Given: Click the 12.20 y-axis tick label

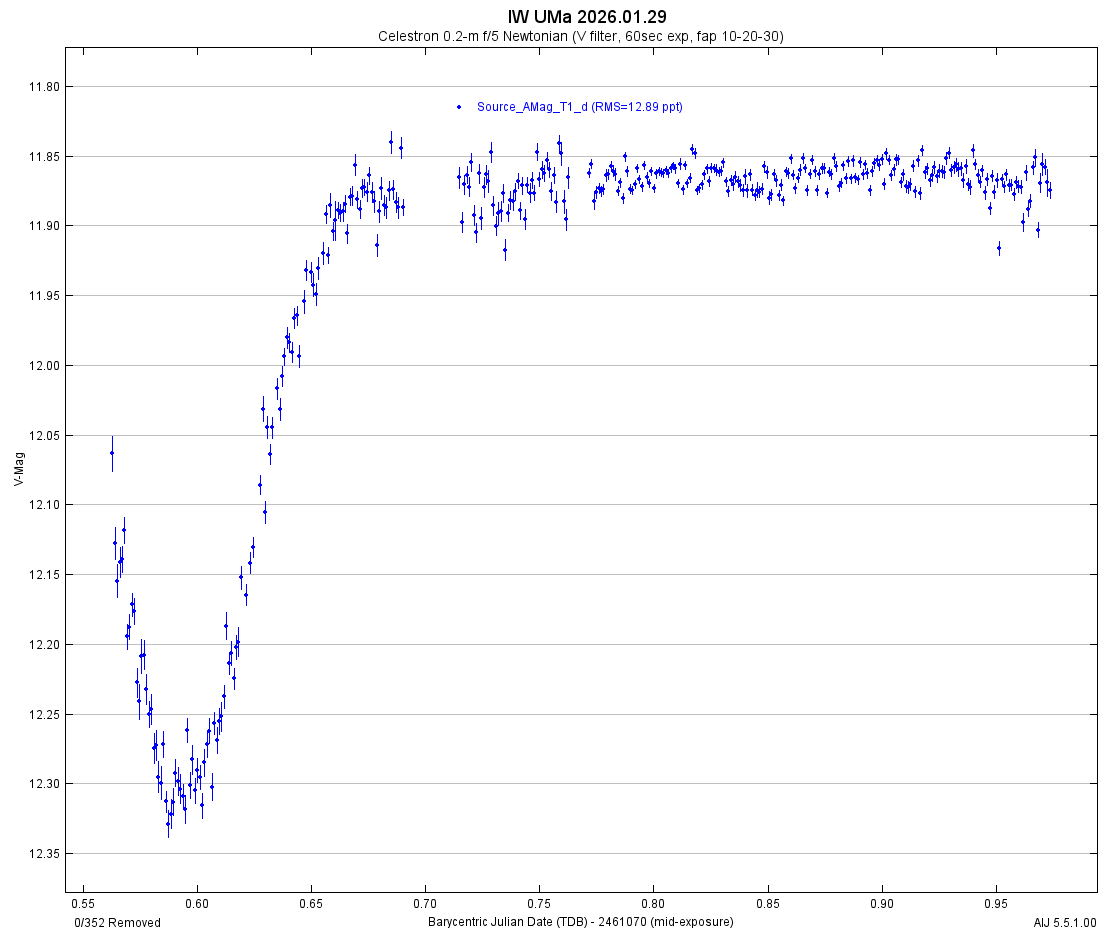Looking at the screenshot, I should click(x=44, y=645).
